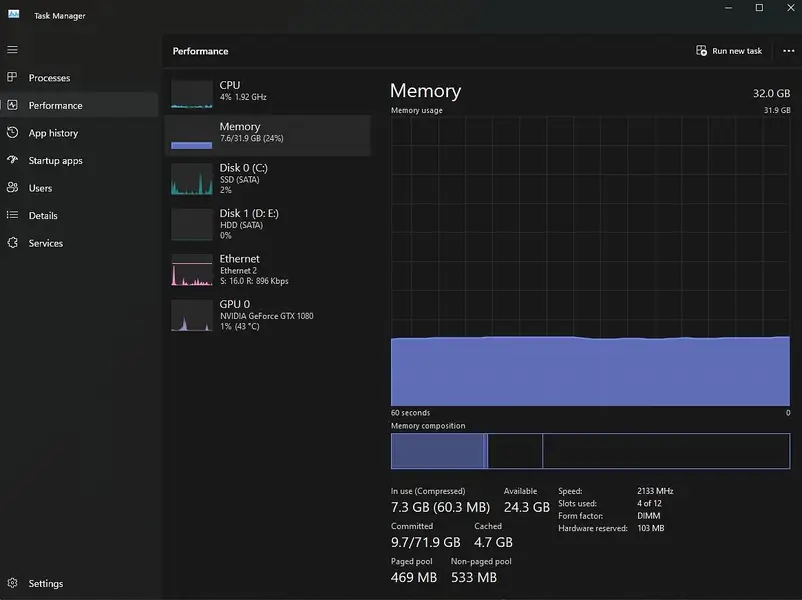Click the 9.7/71.9 GB committed value
802x600 pixels.
[x=426, y=542]
